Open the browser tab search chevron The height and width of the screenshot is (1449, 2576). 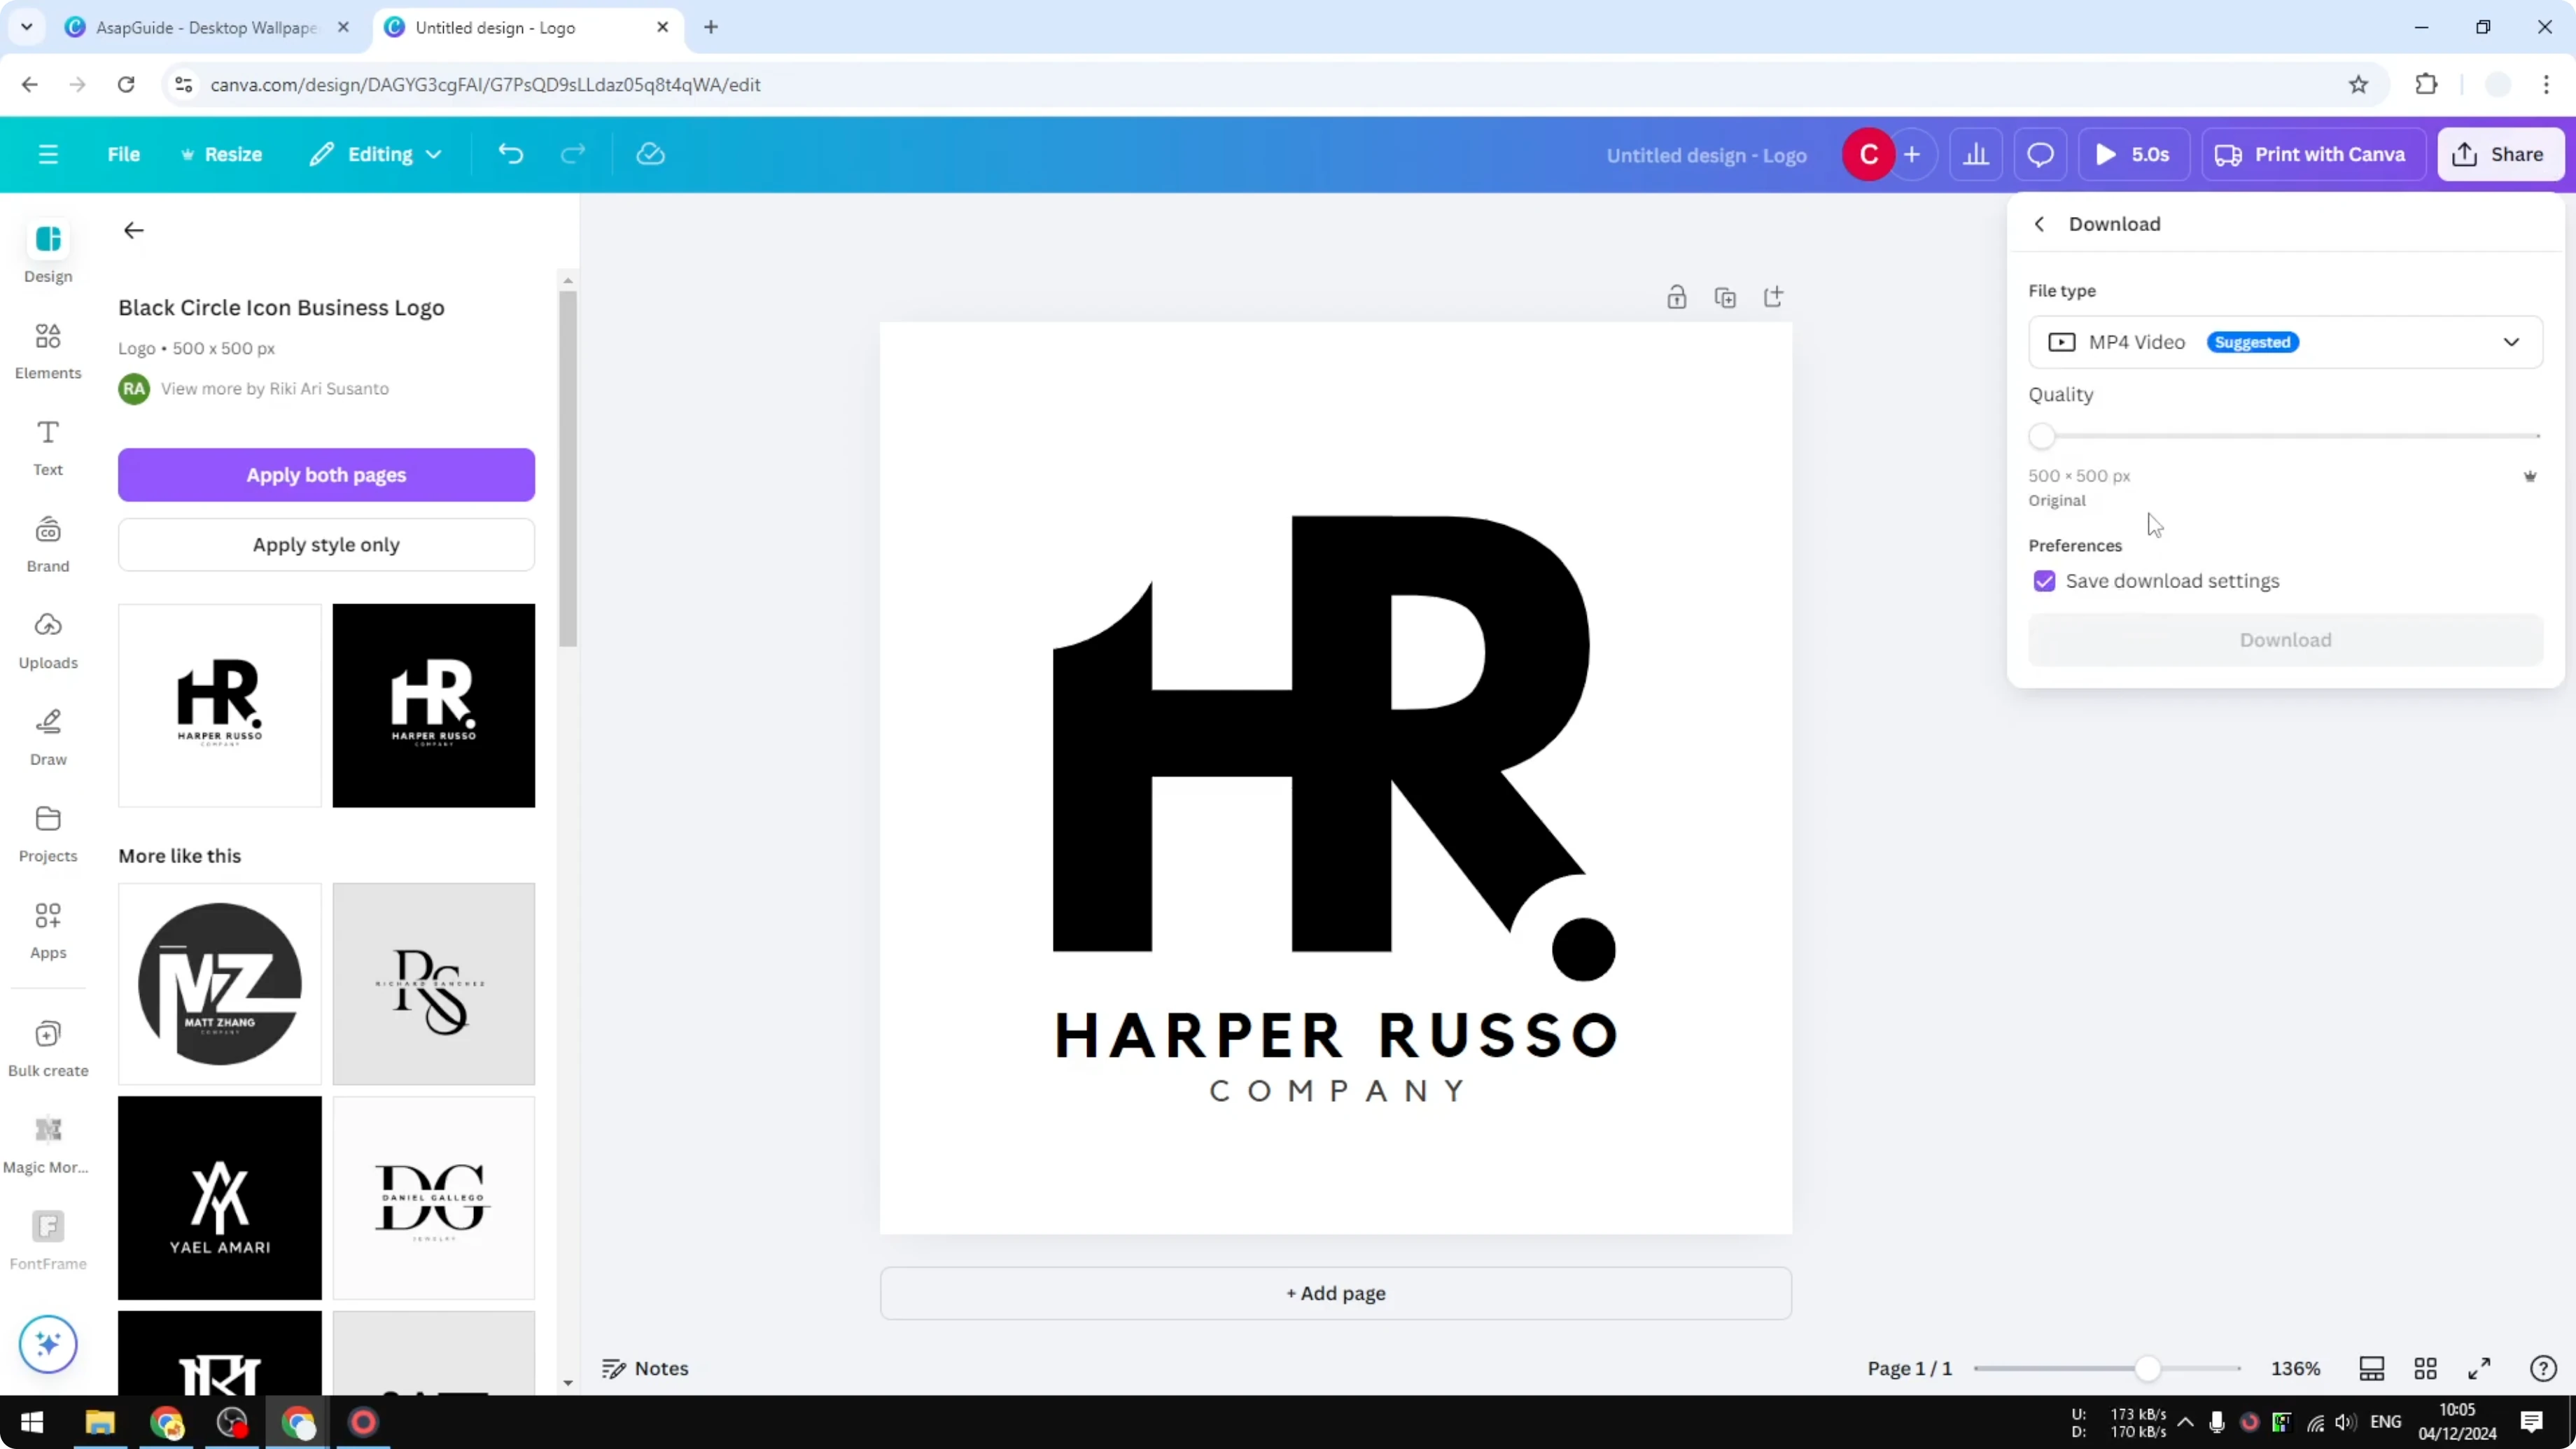tap(26, 27)
